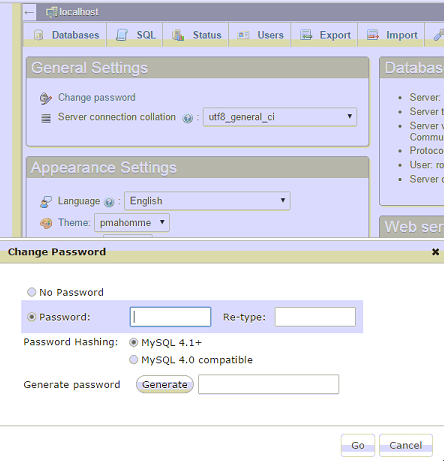Click the Change Password dialog title

(57, 252)
